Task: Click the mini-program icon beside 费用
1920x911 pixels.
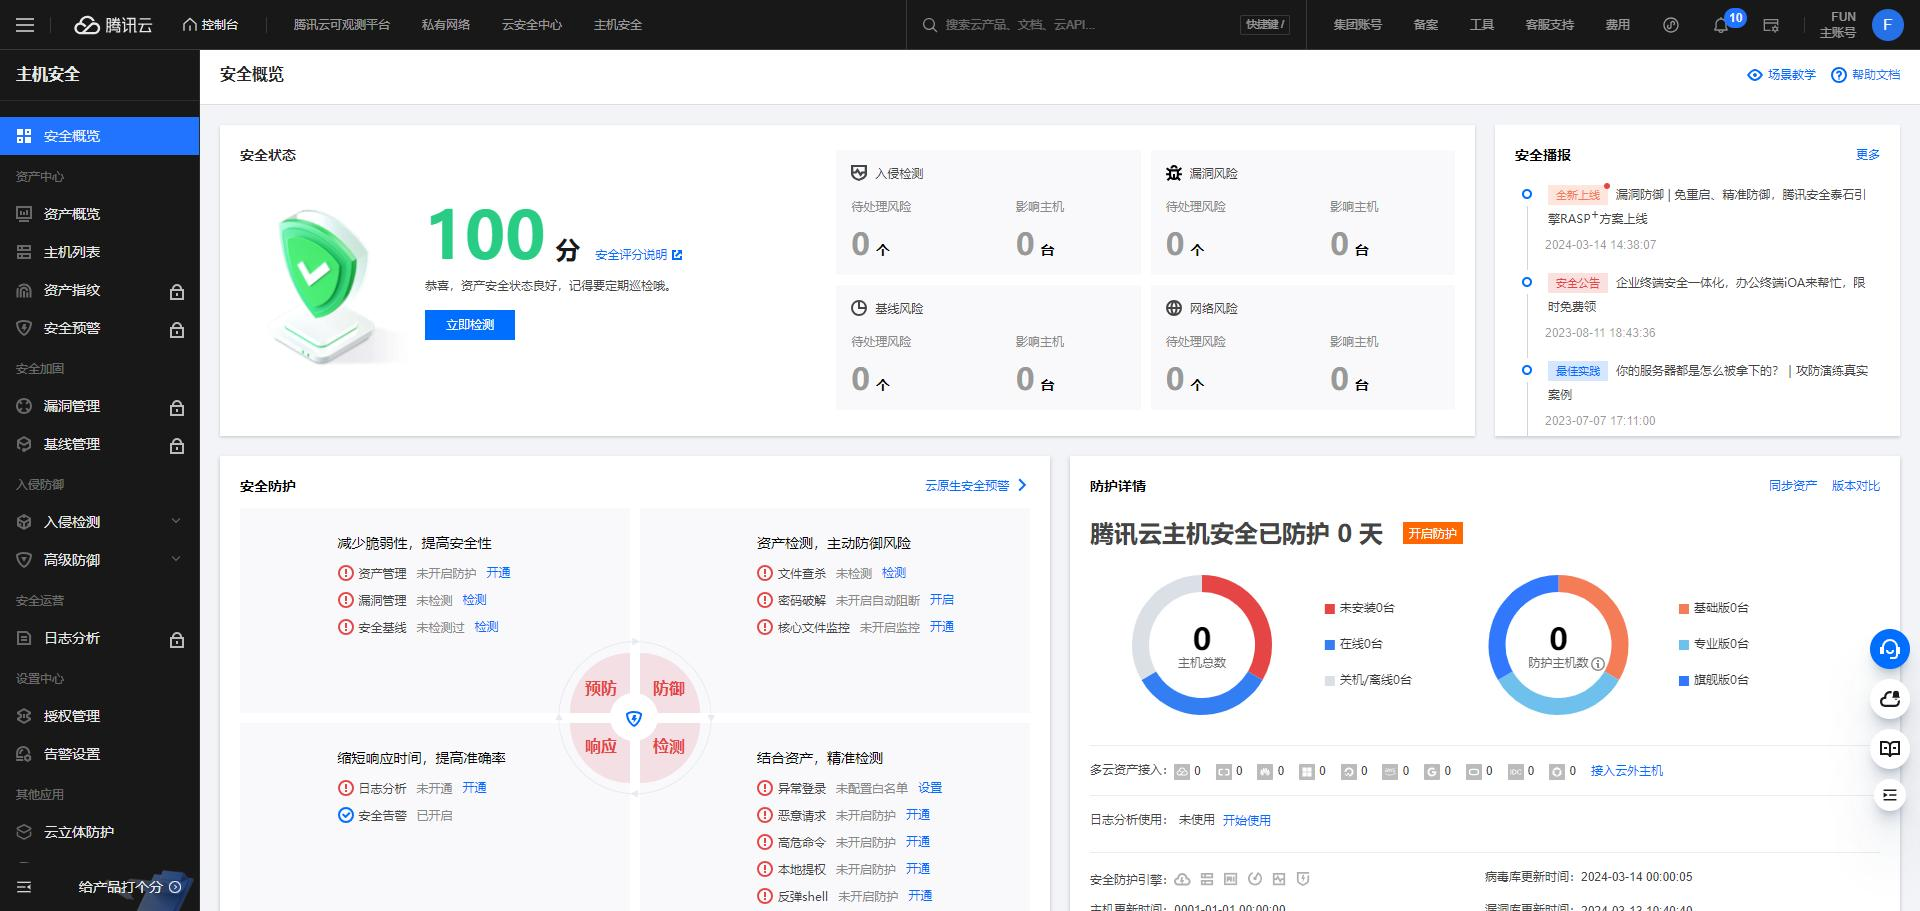Action: [x=1671, y=25]
